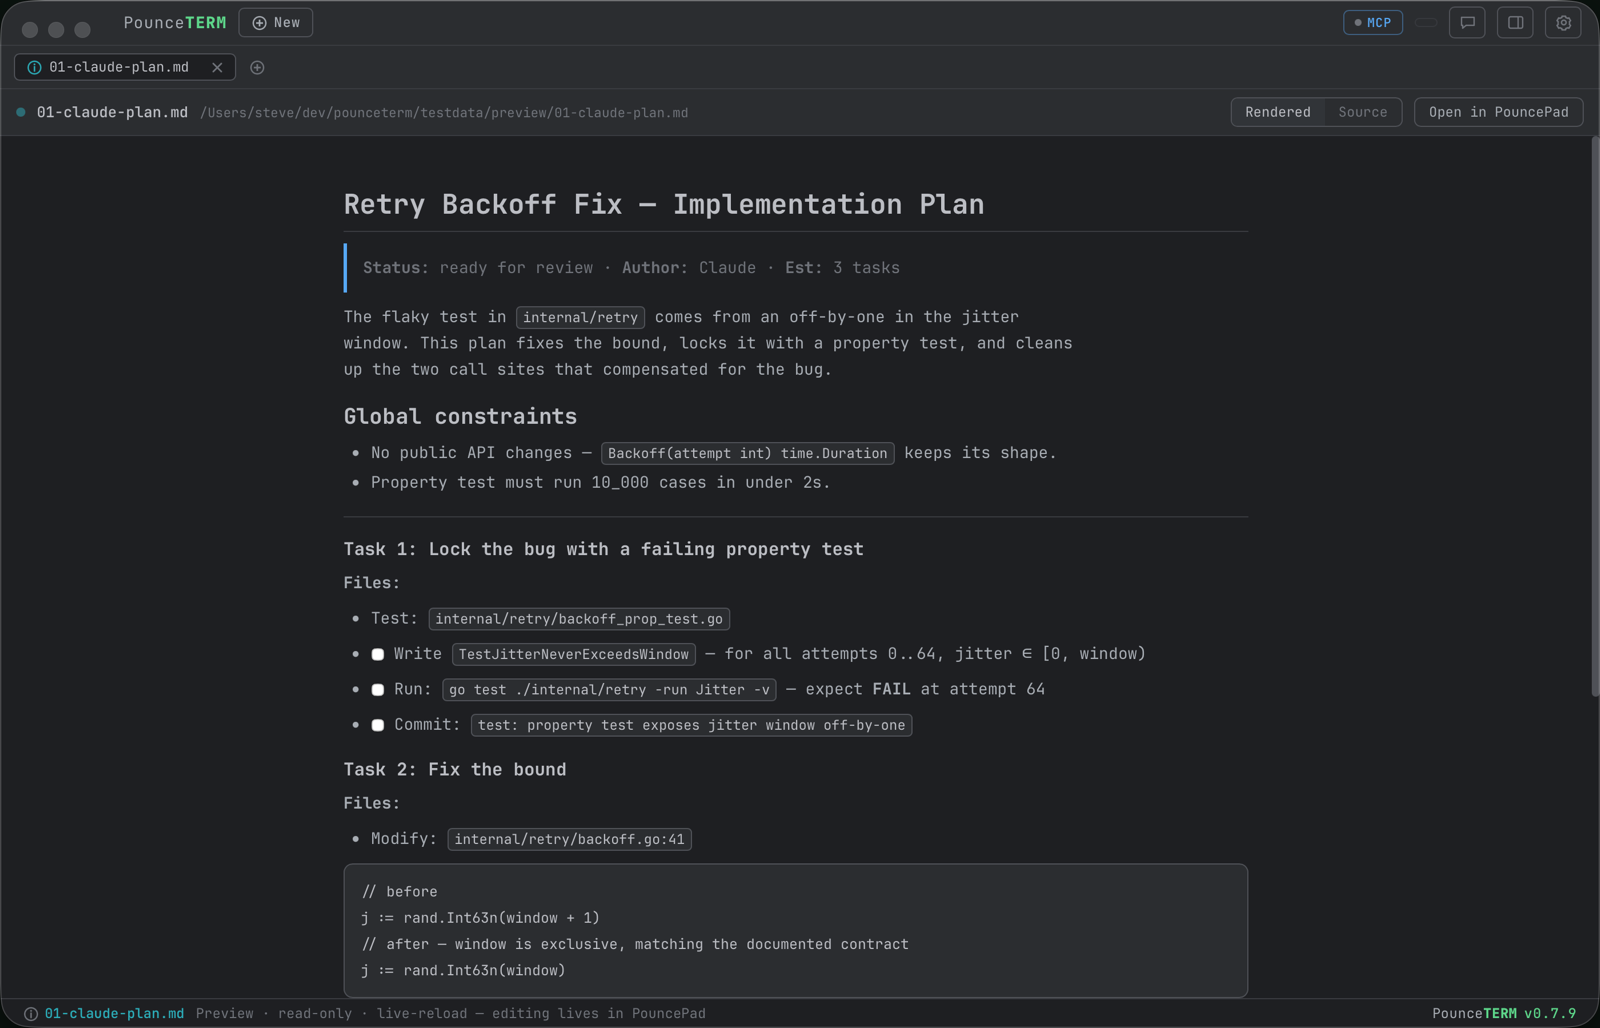Click PounceTERM v0.7.9 version label
The image size is (1600, 1028).
(1504, 1013)
